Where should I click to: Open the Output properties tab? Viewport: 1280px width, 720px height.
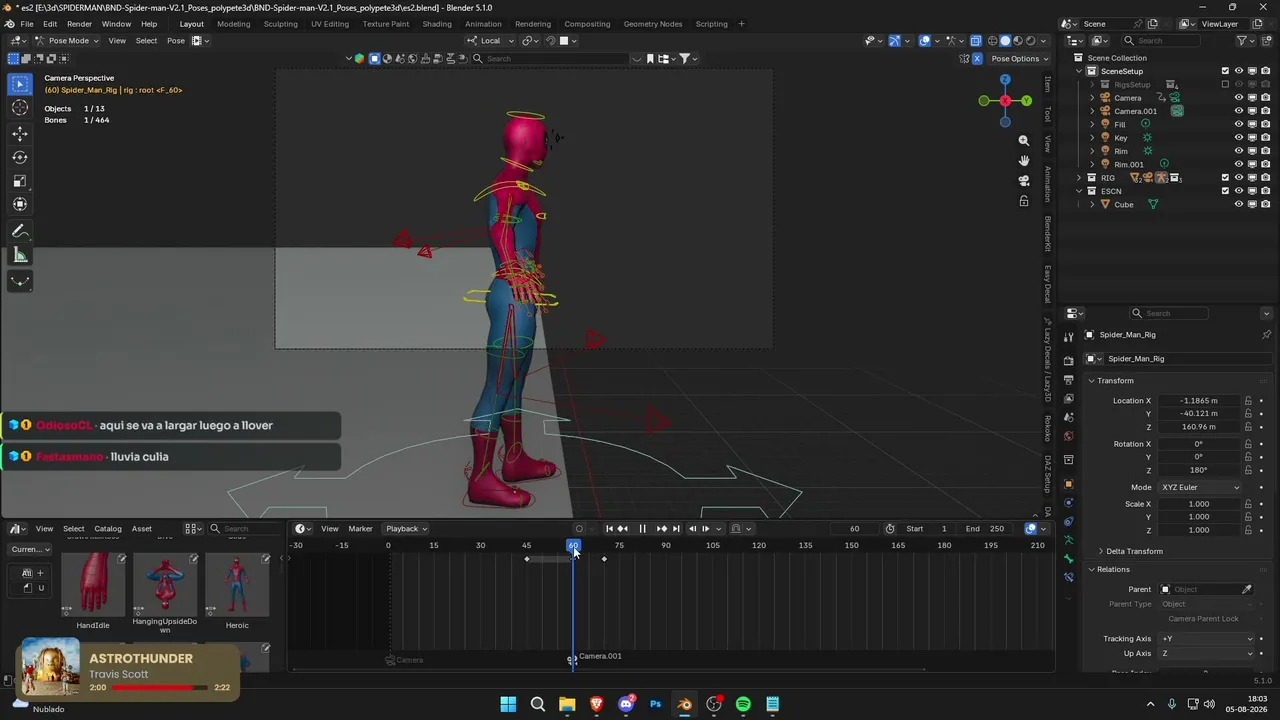click(1069, 380)
